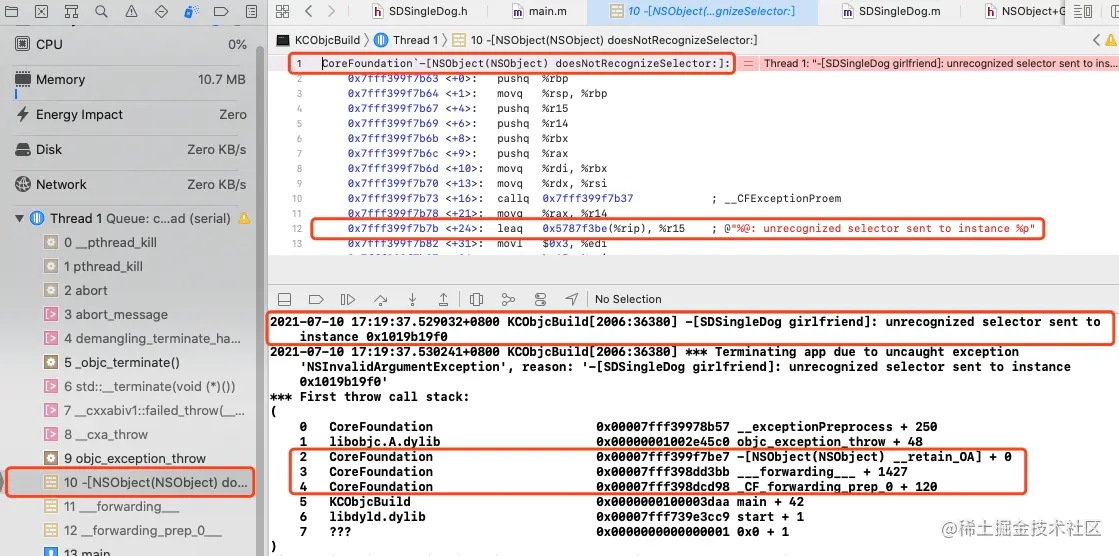Step over the current instruction
The height and width of the screenshot is (556, 1119).
point(380,299)
